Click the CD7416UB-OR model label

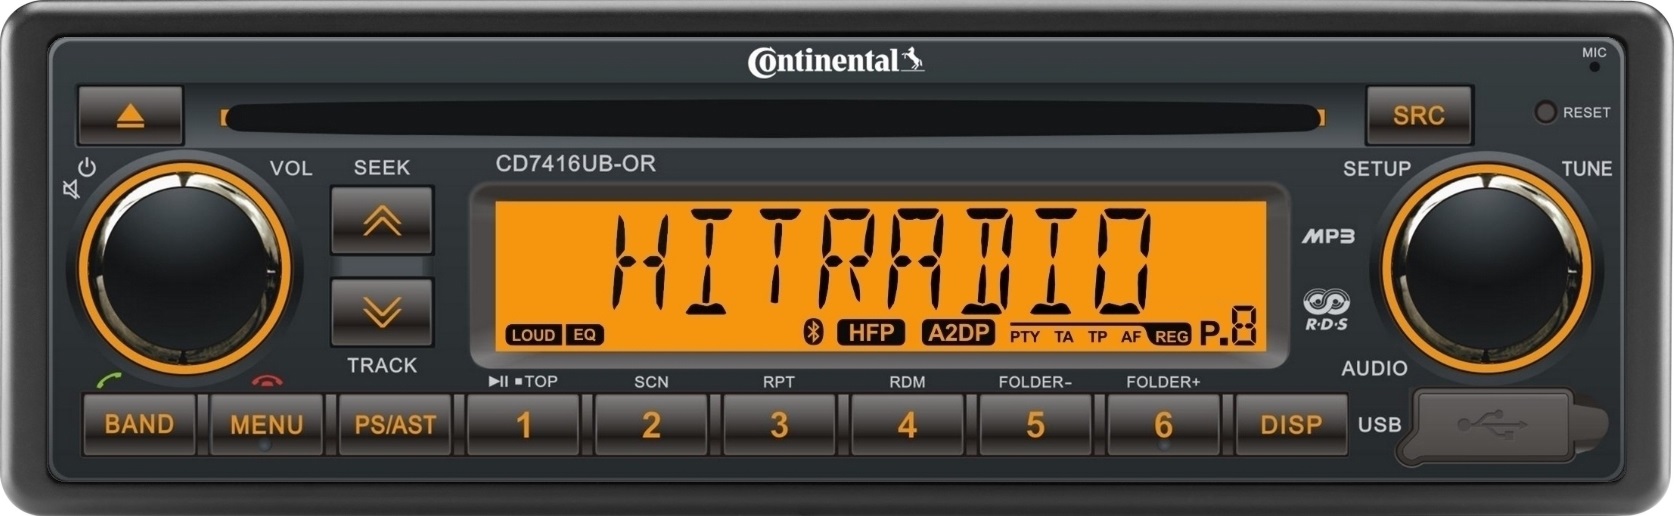click(576, 164)
